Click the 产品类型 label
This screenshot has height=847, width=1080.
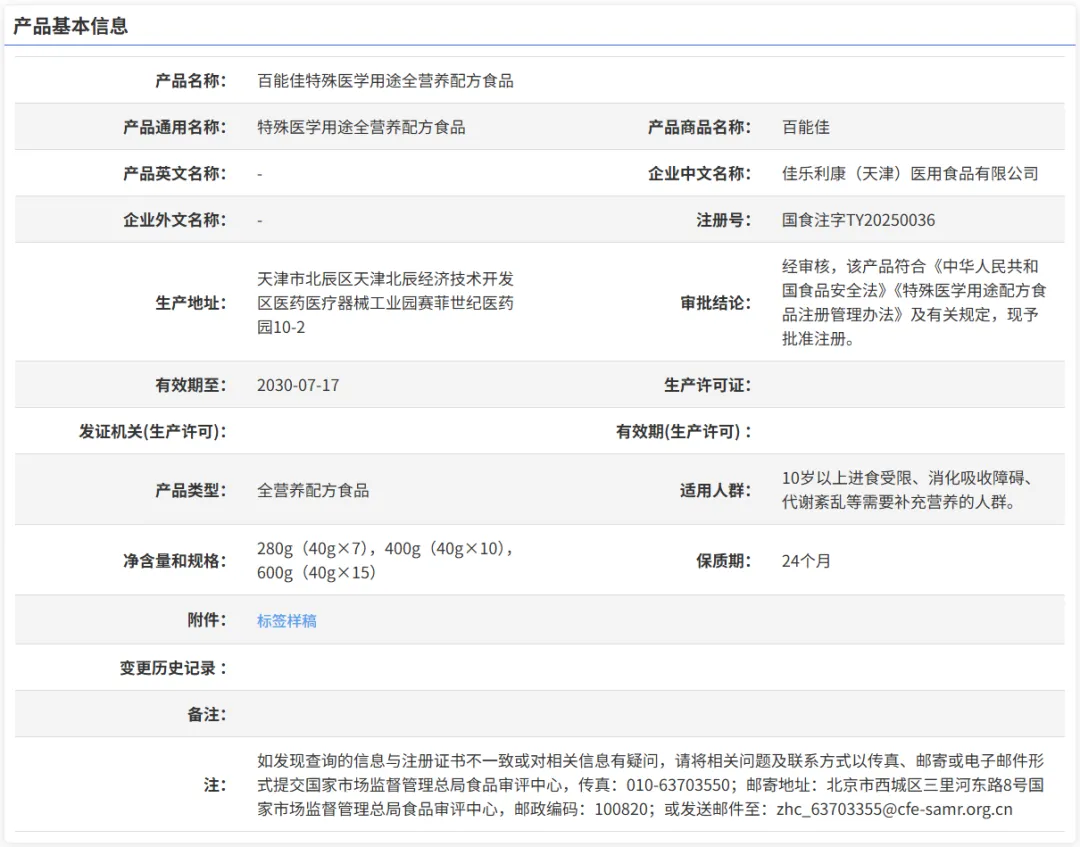(191, 490)
